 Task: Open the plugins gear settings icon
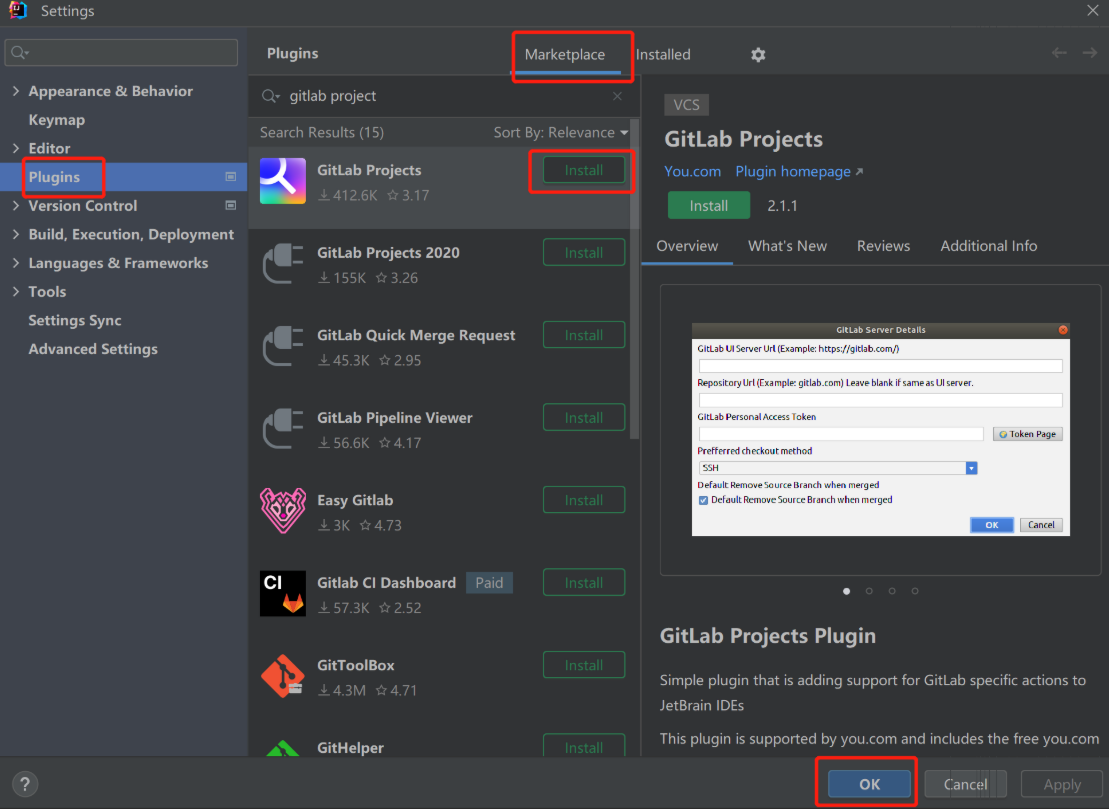(x=757, y=54)
